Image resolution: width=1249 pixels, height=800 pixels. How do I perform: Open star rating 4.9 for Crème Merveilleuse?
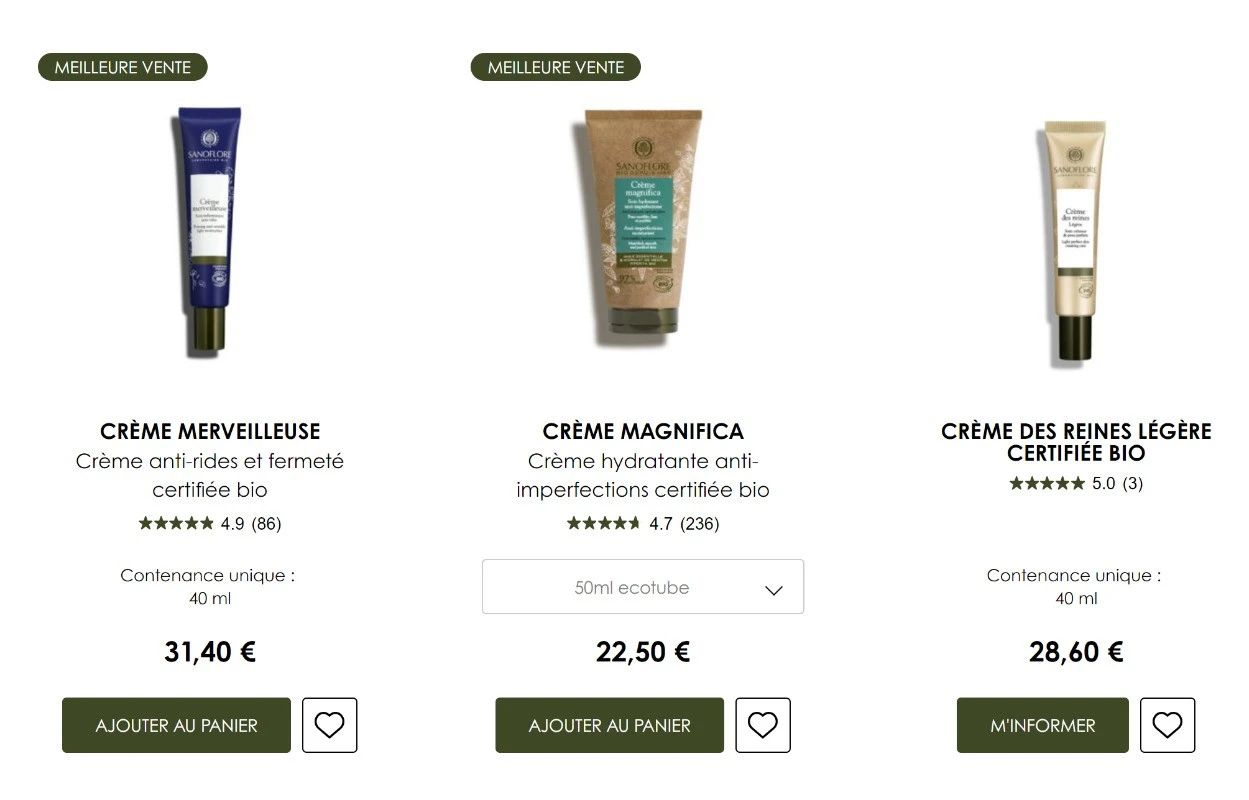210,523
